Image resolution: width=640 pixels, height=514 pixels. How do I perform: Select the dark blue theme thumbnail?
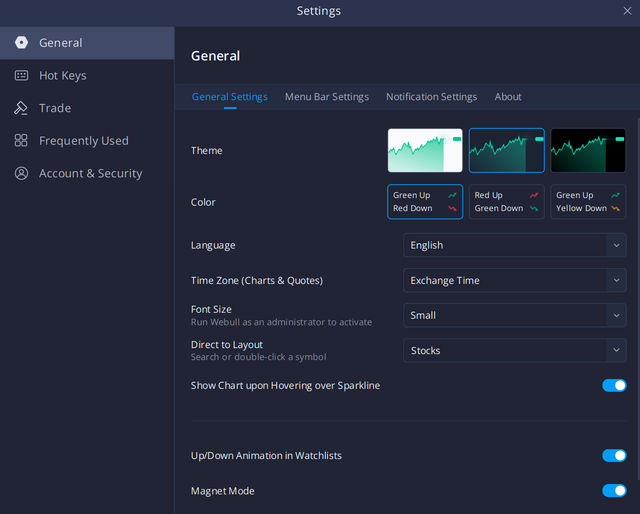click(x=507, y=150)
